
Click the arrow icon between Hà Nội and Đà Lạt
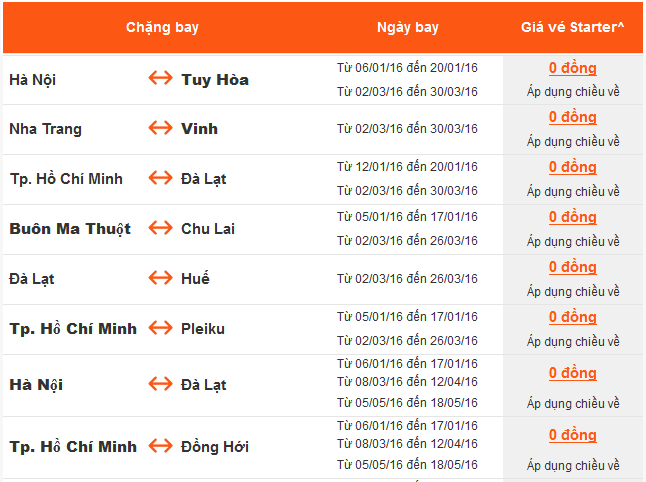tap(160, 384)
